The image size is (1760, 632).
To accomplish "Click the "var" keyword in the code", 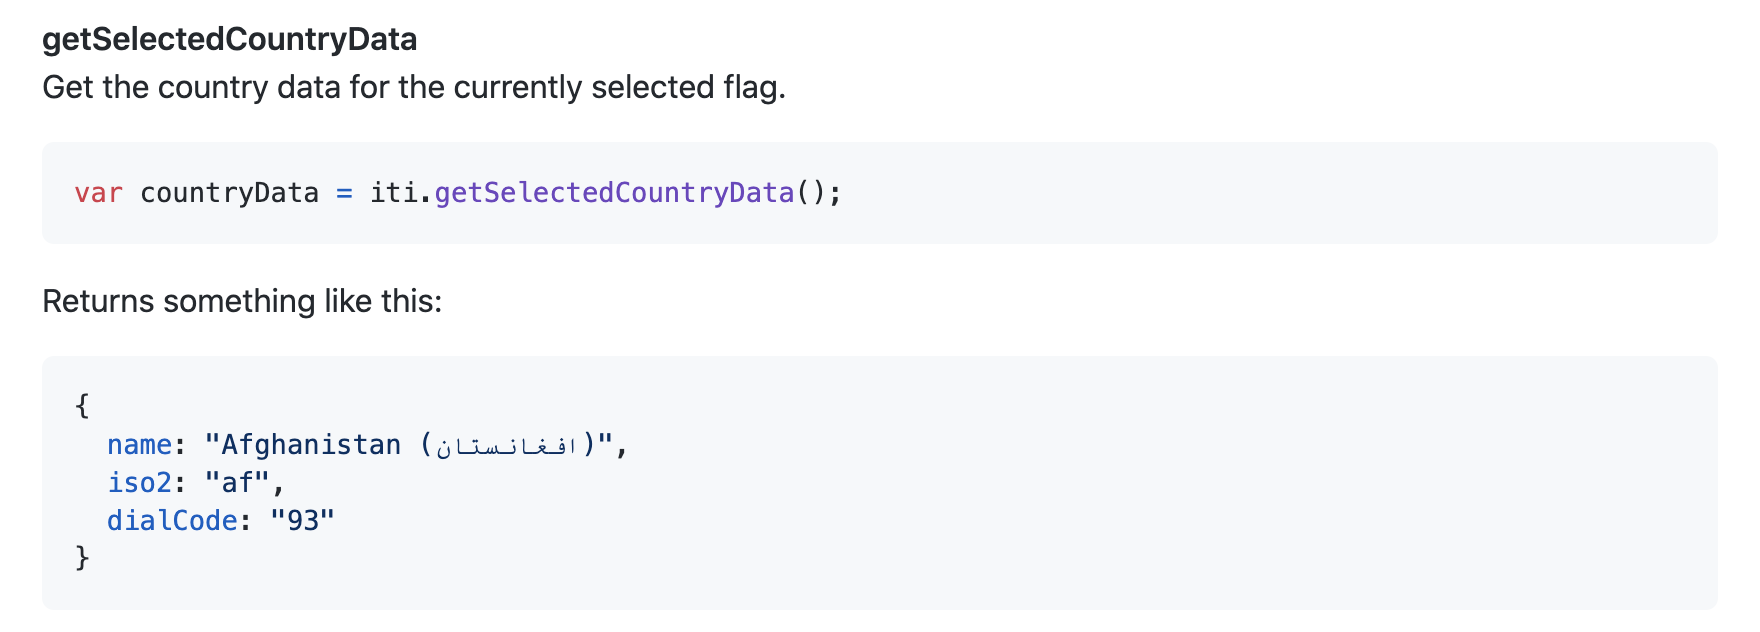I will [x=98, y=192].
